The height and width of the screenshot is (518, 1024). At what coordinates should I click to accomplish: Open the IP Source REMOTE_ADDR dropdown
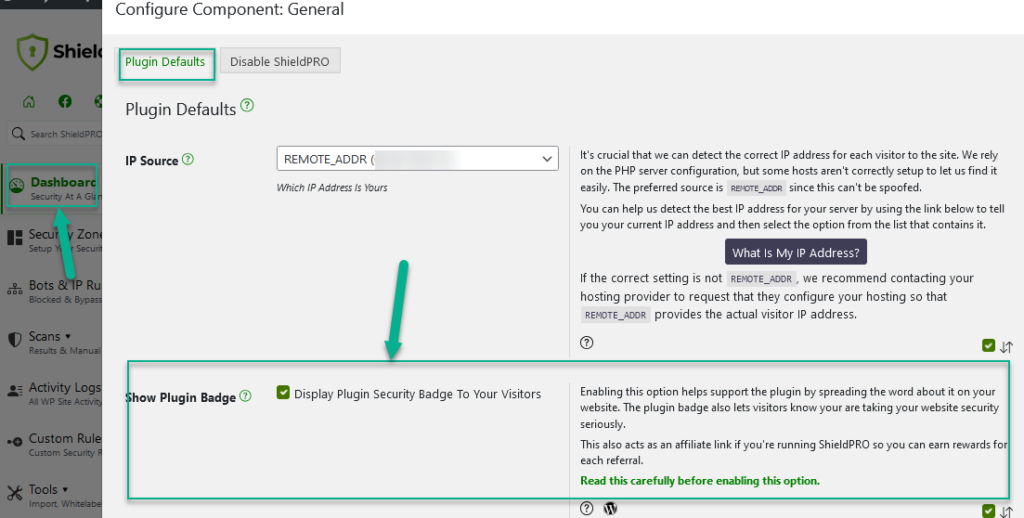tap(417, 159)
